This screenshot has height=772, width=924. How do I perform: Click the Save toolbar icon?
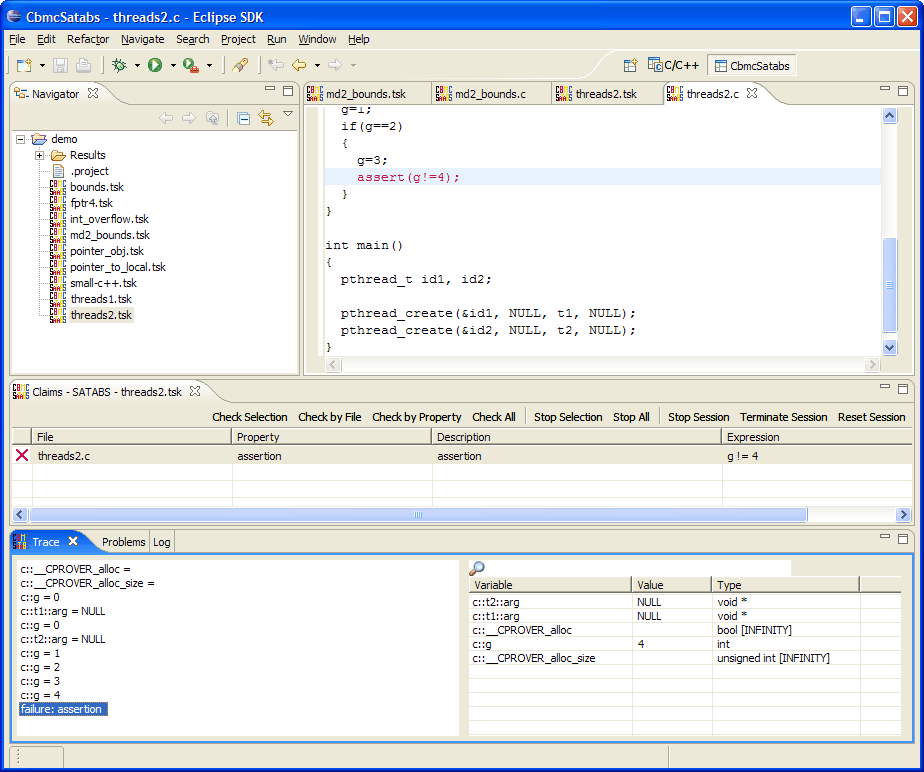click(60, 65)
